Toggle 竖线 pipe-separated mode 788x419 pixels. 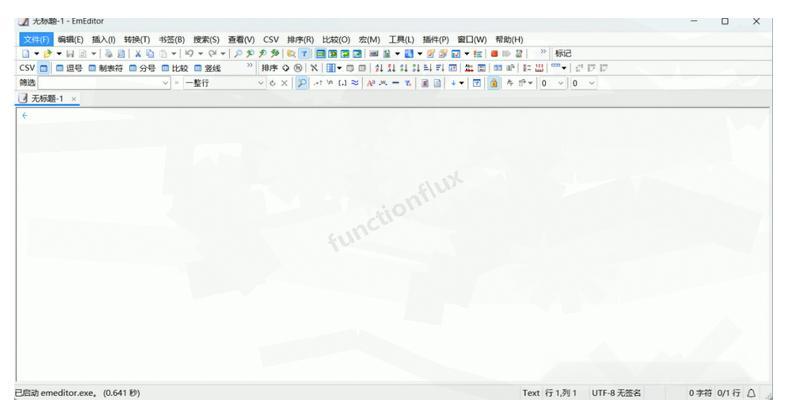coord(208,68)
